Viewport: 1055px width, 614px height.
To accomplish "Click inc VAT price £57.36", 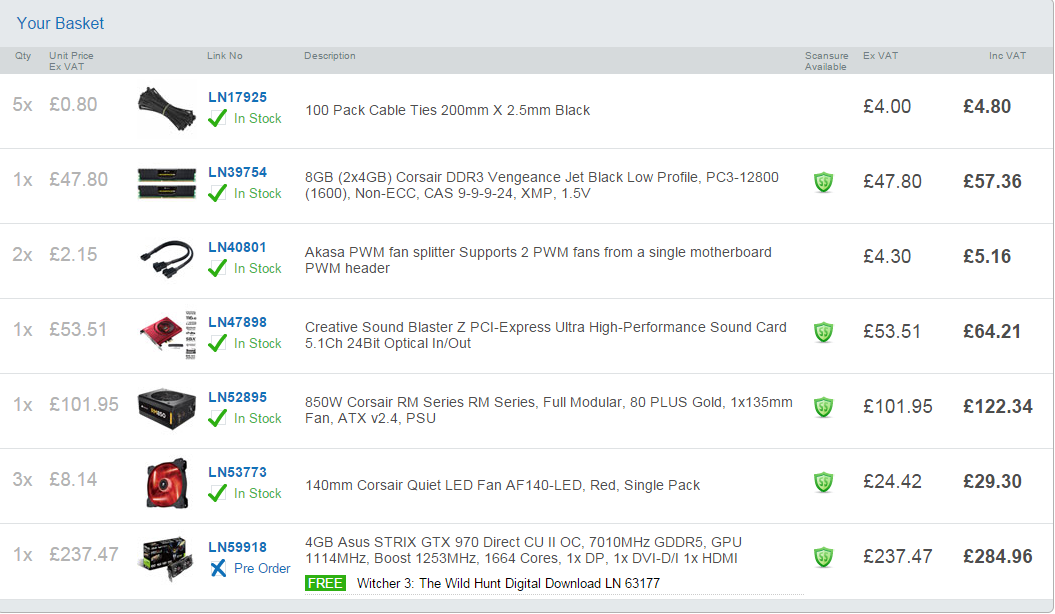I will pos(992,182).
